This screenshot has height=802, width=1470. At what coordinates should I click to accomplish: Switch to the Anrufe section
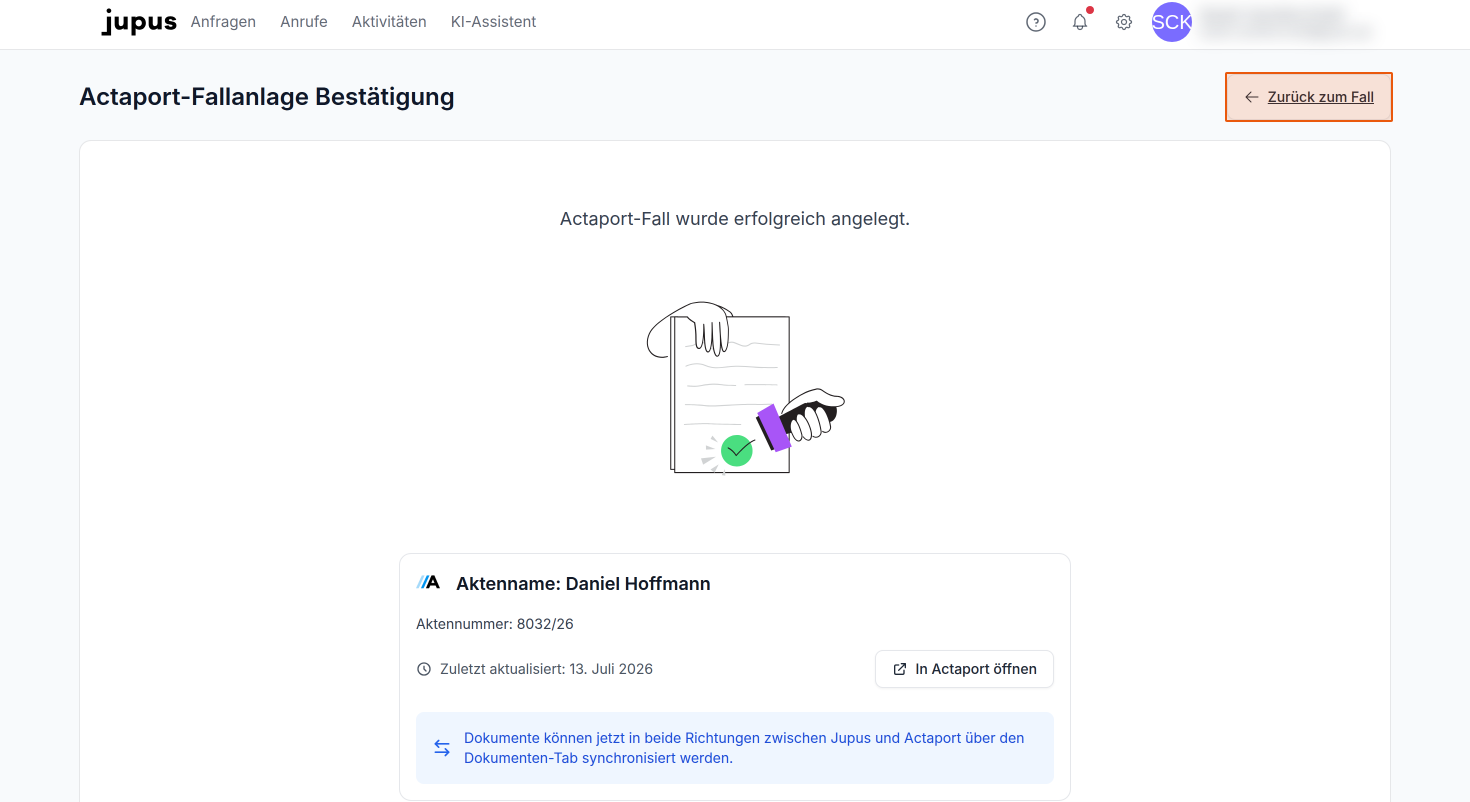[x=304, y=22]
